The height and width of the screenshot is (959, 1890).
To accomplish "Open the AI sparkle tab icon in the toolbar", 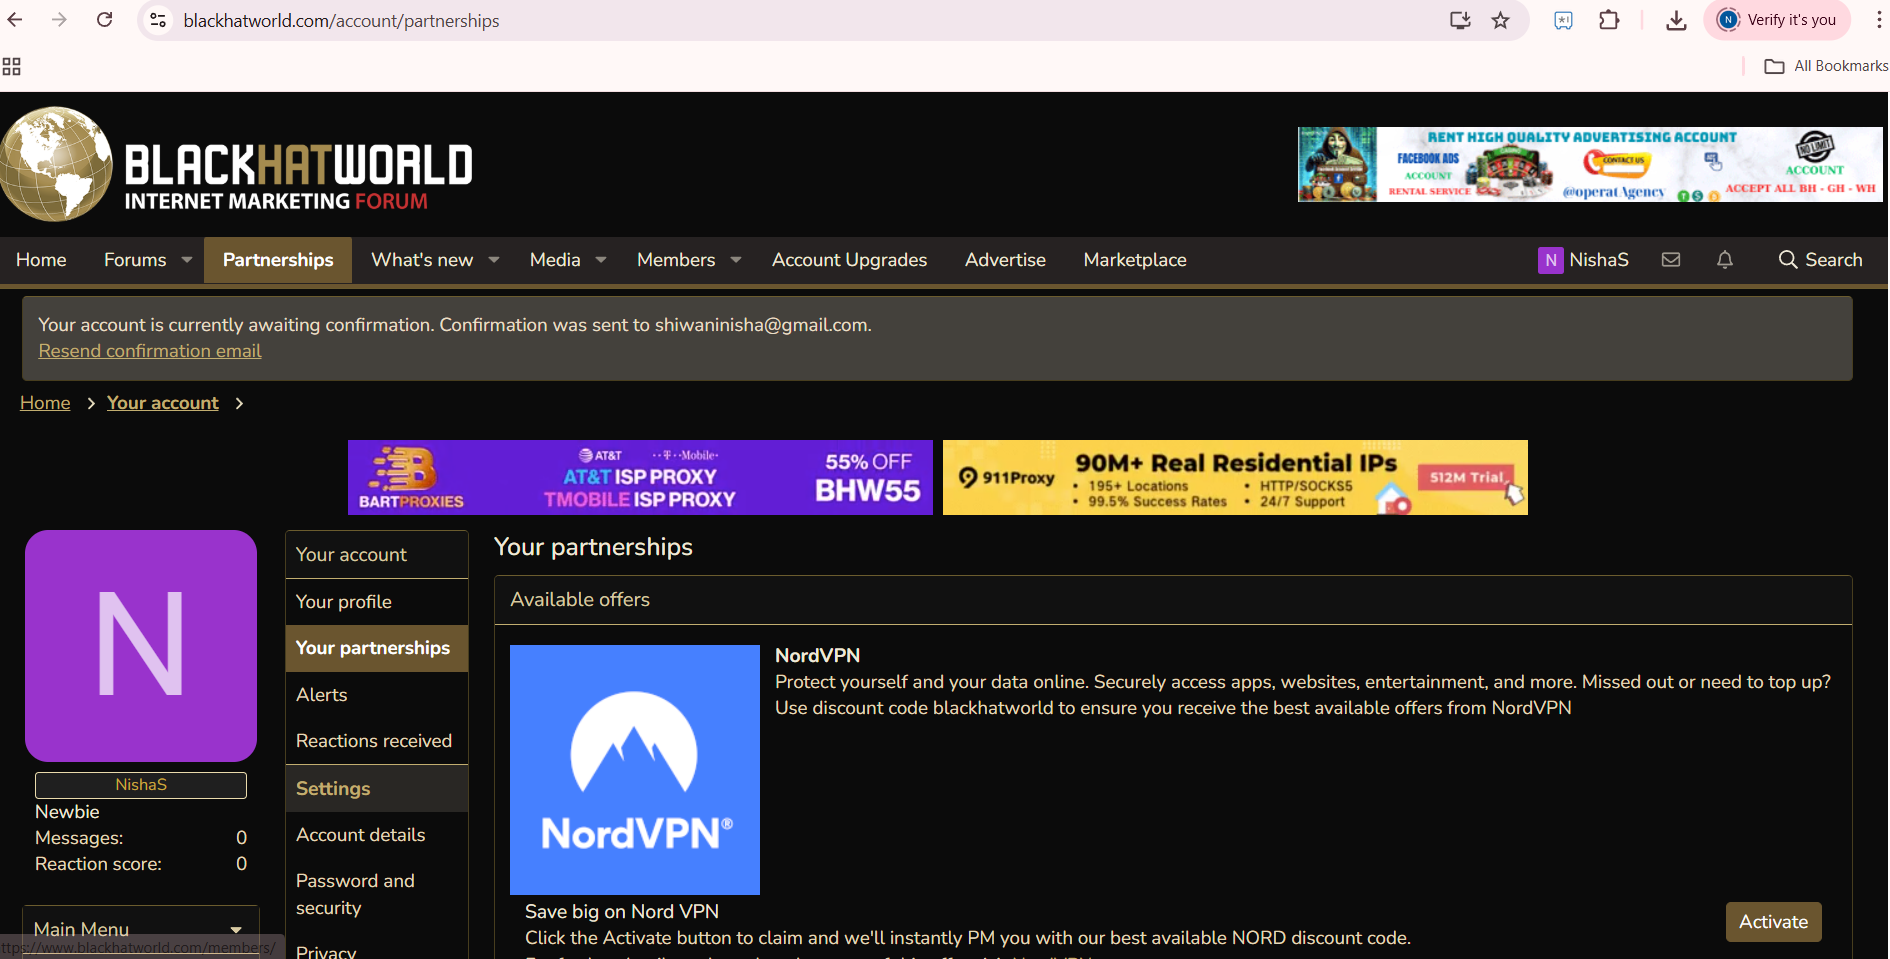I will click(1563, 20).
